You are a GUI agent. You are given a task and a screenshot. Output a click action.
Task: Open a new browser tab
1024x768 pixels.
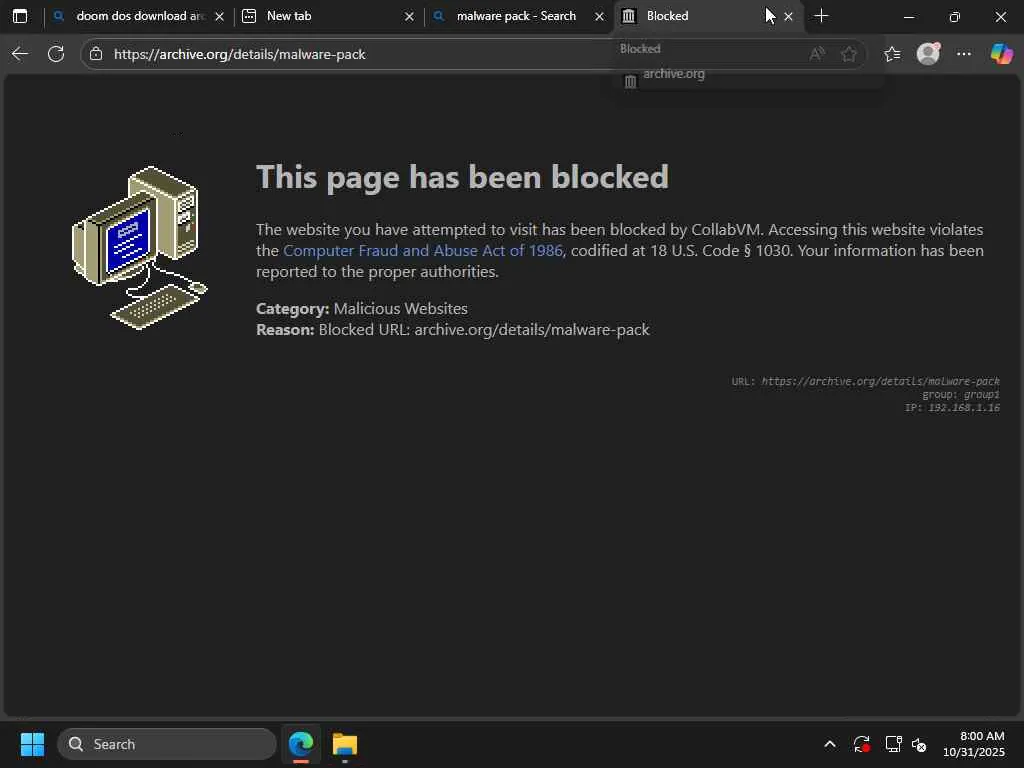[822, 16]
